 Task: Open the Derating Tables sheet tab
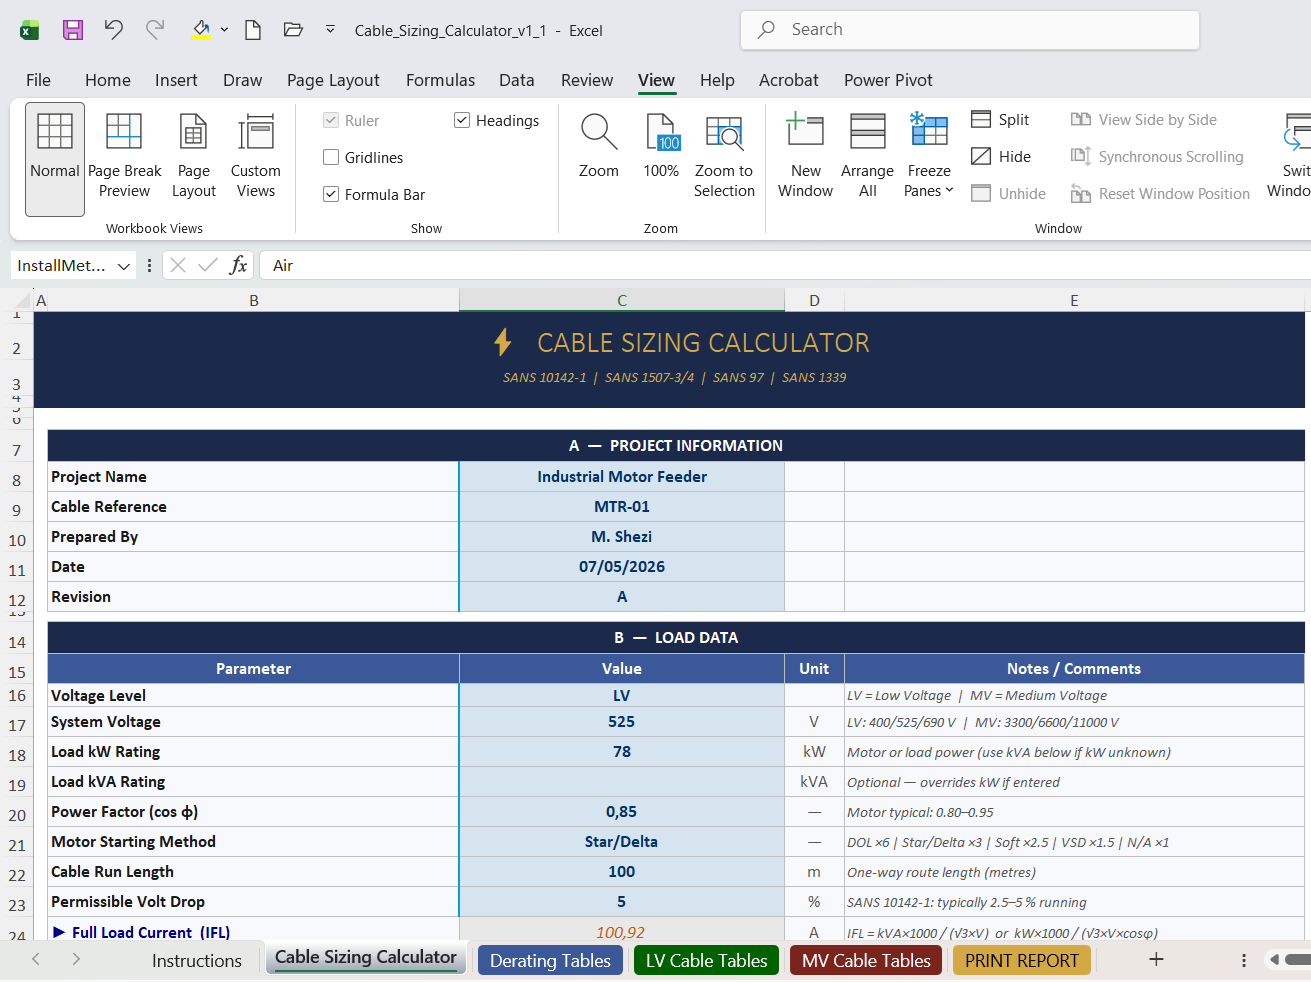click(550, 960)
